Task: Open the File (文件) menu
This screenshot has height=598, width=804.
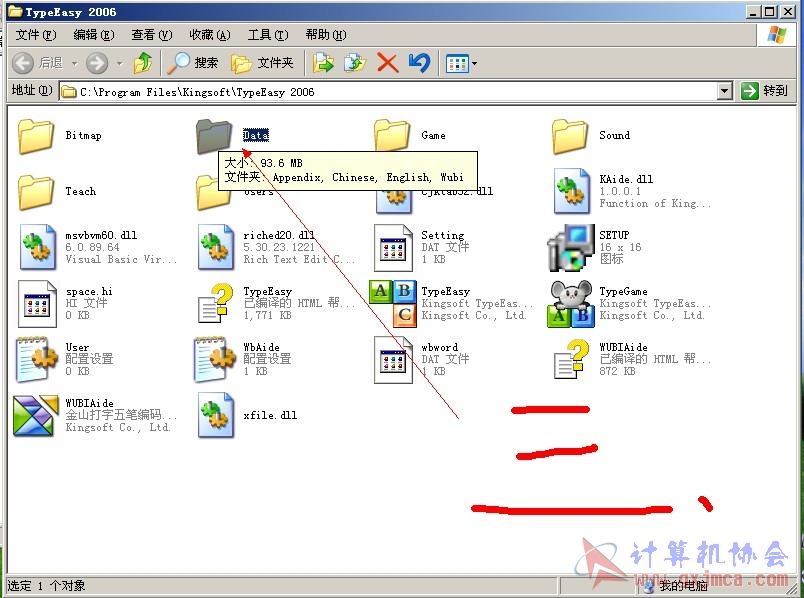Action: click(35, 35)
